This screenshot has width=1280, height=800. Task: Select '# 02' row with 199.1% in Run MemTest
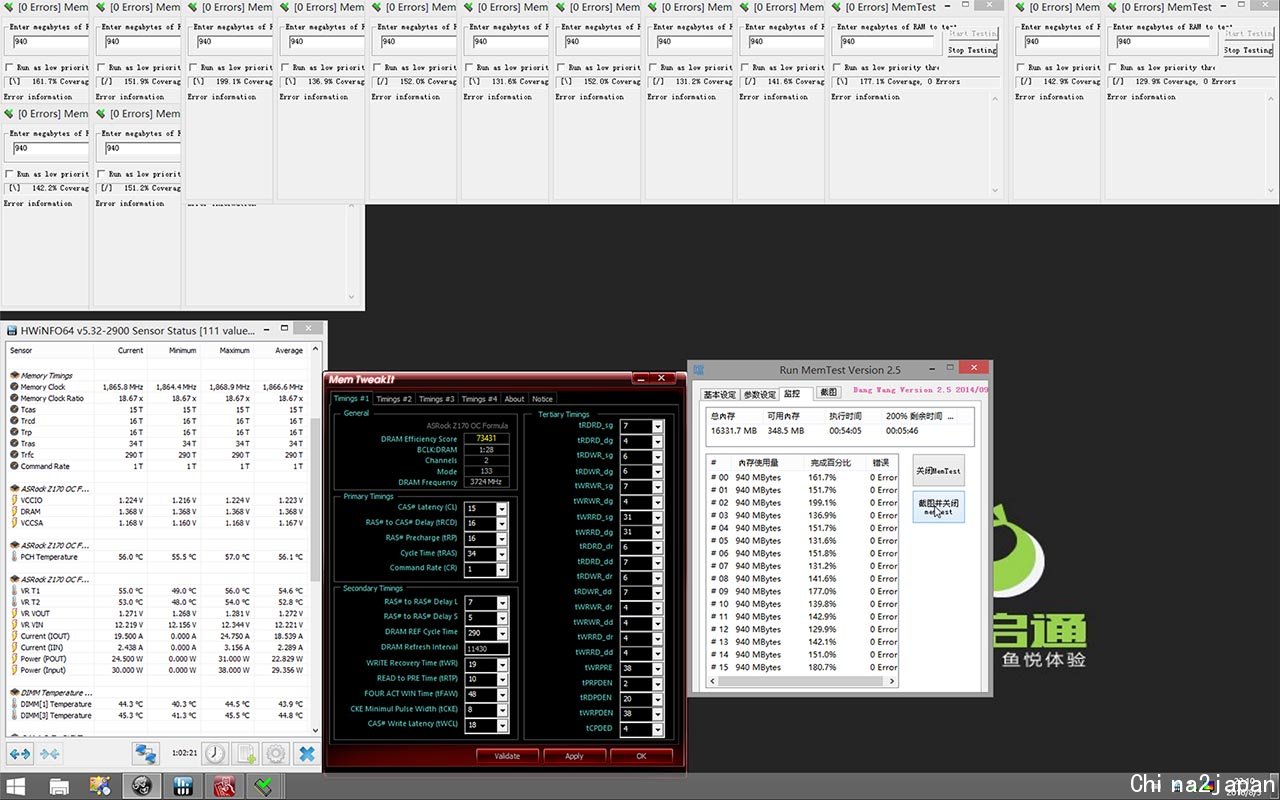click(802, 503)
